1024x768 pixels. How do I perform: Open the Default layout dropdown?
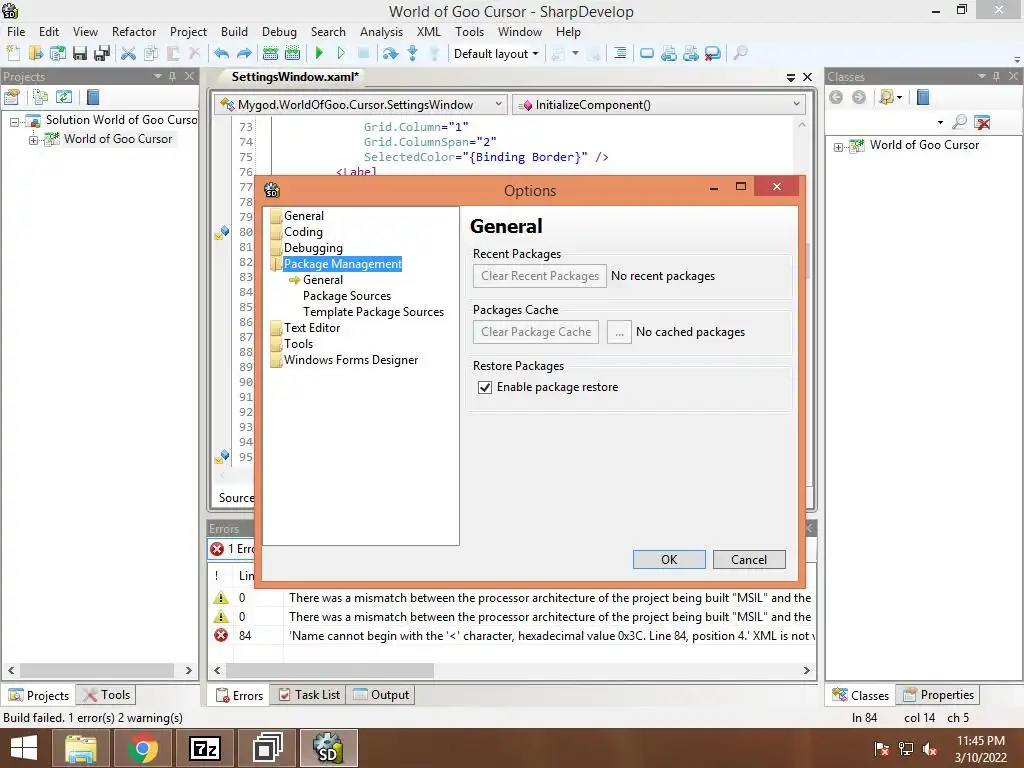click(x=496, y=54)
